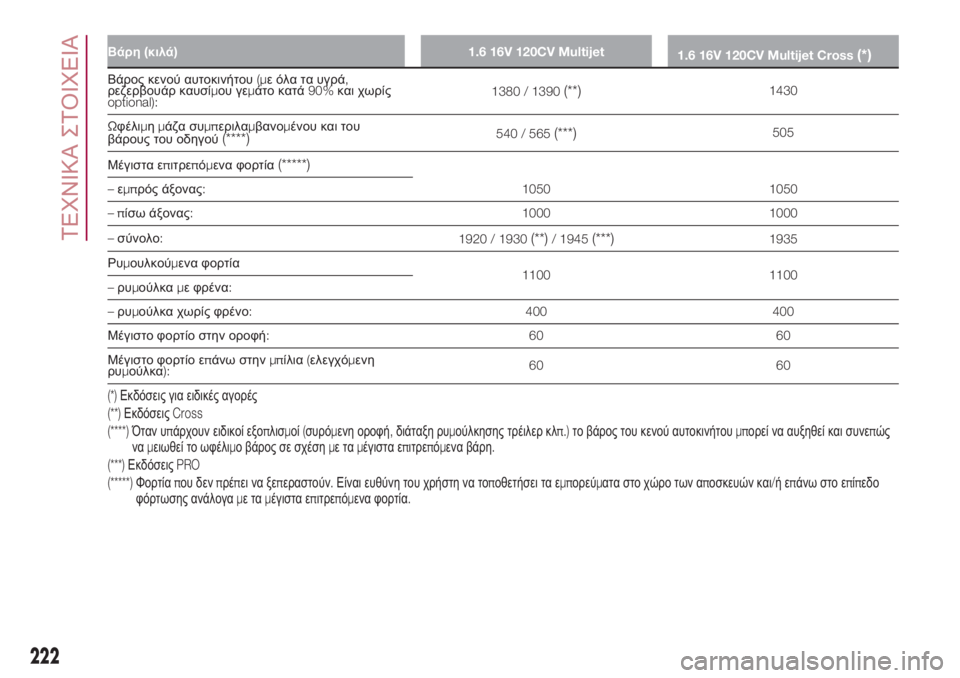Click footnote '(*) Εκδόσεις για ειδικές αγορές'
This screenshot has width=960, height=678.
click(182, 396)
